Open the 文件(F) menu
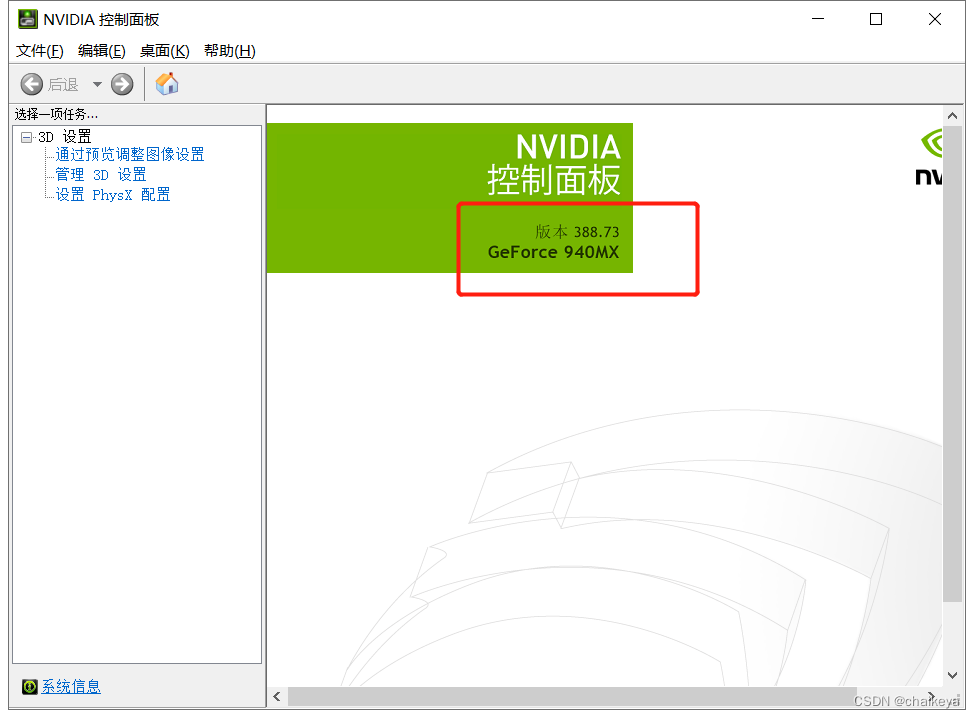Image resolution: width=974 pixels, height=718 pixels. click(x=40, y=51)
